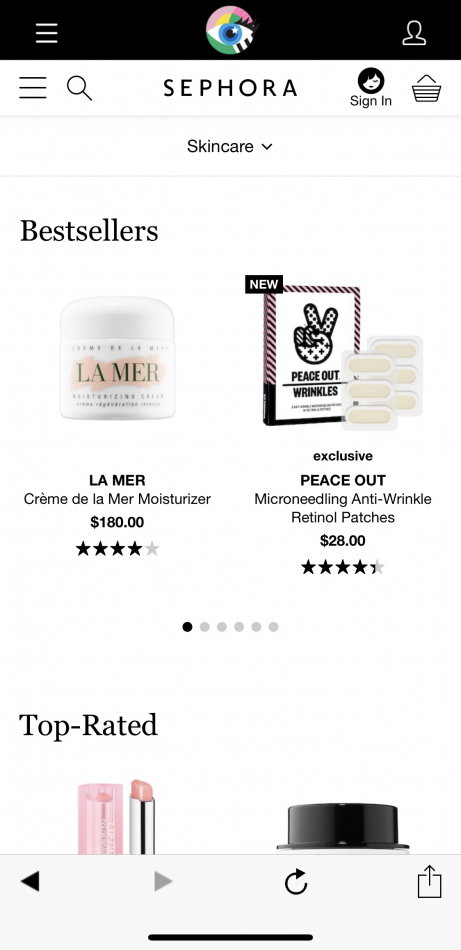Click the Sign In link
The image size is (461, 950).
[371, 88]
